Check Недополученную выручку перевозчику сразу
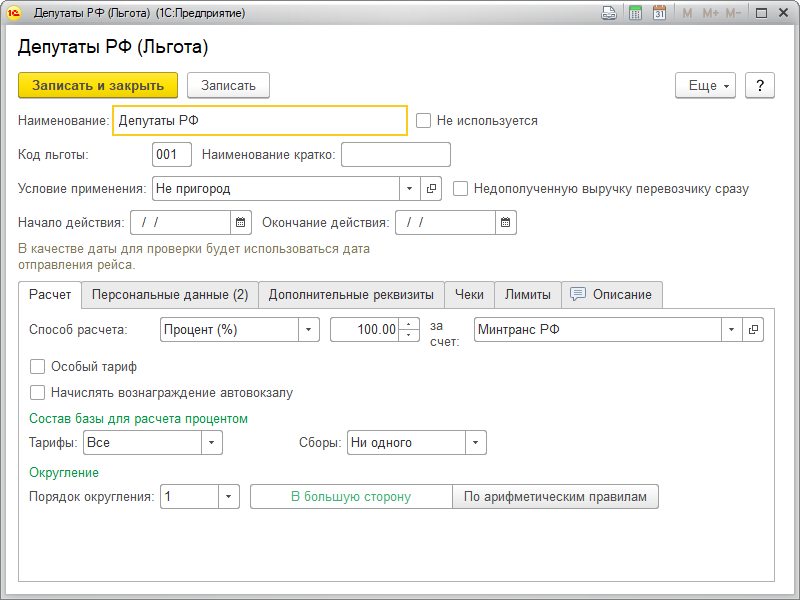The width and height of the screenshot is (800, 600). tap(461, 188)
